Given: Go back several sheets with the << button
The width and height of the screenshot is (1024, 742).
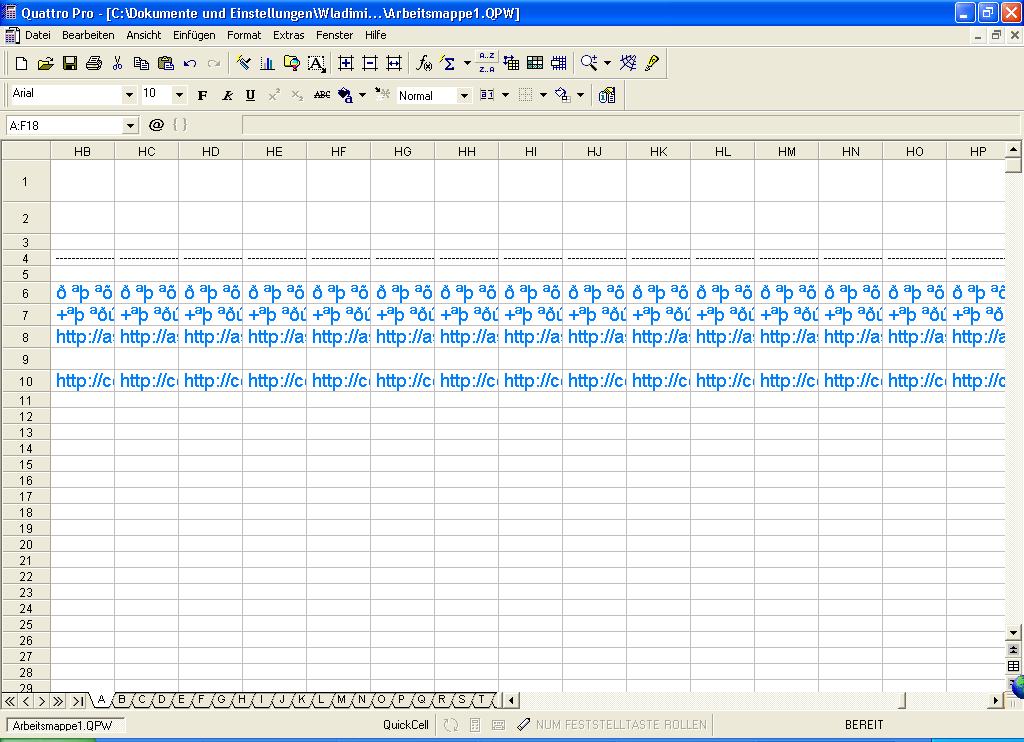Looking at the screenshot, I should tap(10, 702).
